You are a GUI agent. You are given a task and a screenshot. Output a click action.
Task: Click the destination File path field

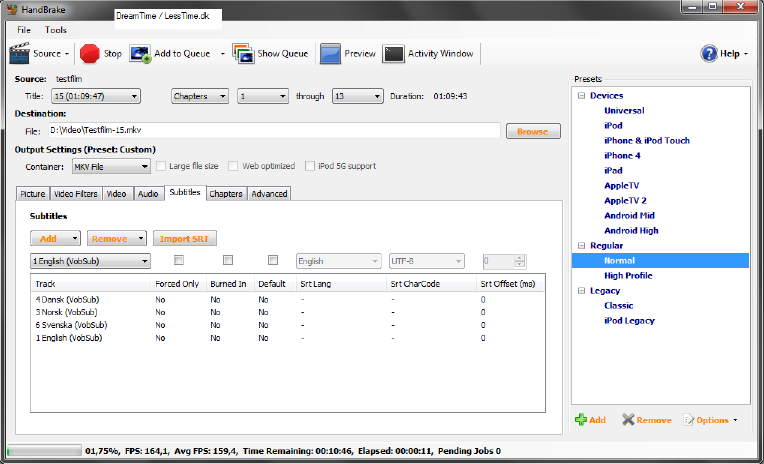point(274,130)
